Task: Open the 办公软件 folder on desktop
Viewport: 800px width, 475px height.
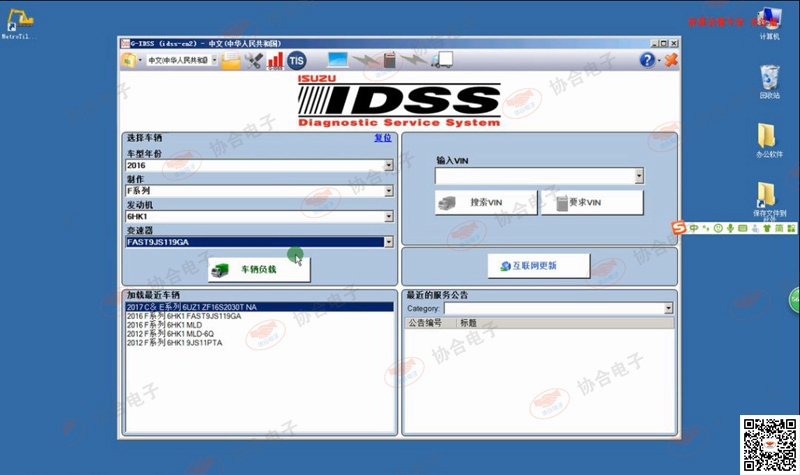Action: [x=769, y=140]
